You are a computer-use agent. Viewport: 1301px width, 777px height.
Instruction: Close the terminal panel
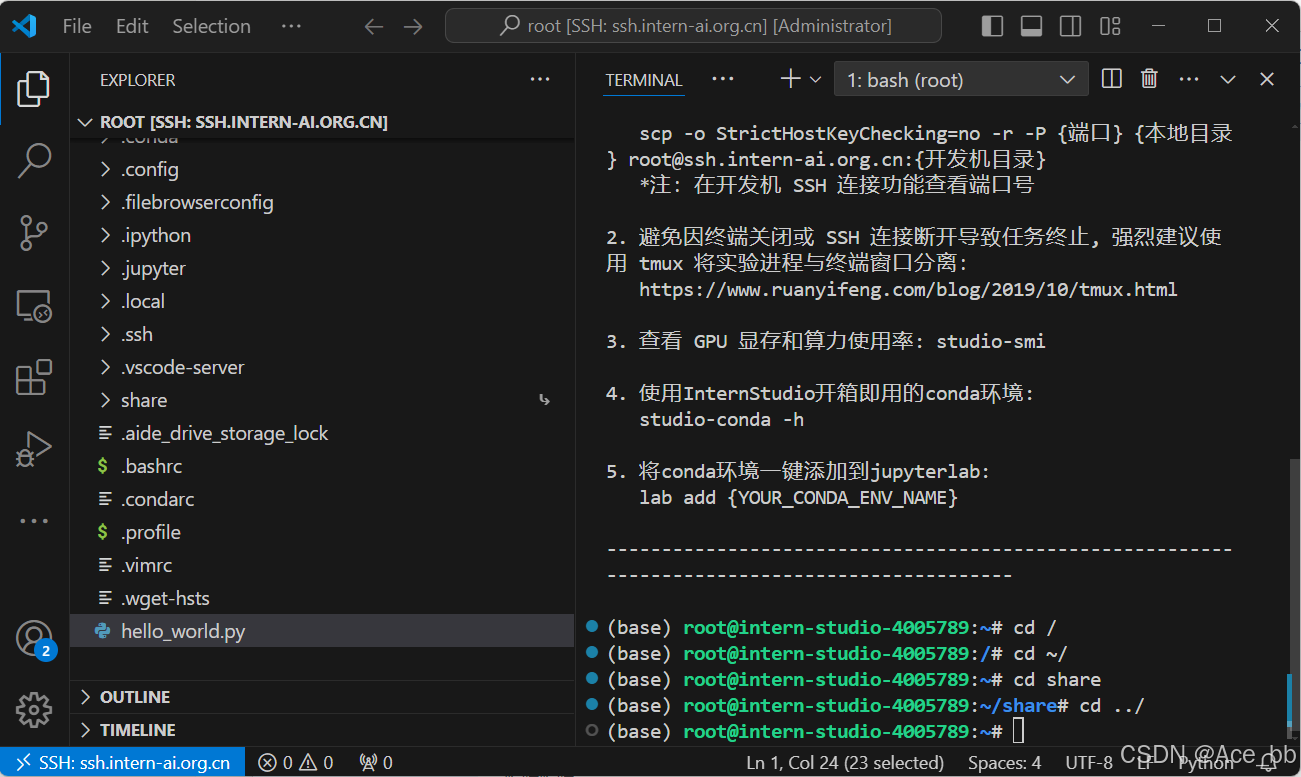pyautogui.click(x=1267, y=79)
